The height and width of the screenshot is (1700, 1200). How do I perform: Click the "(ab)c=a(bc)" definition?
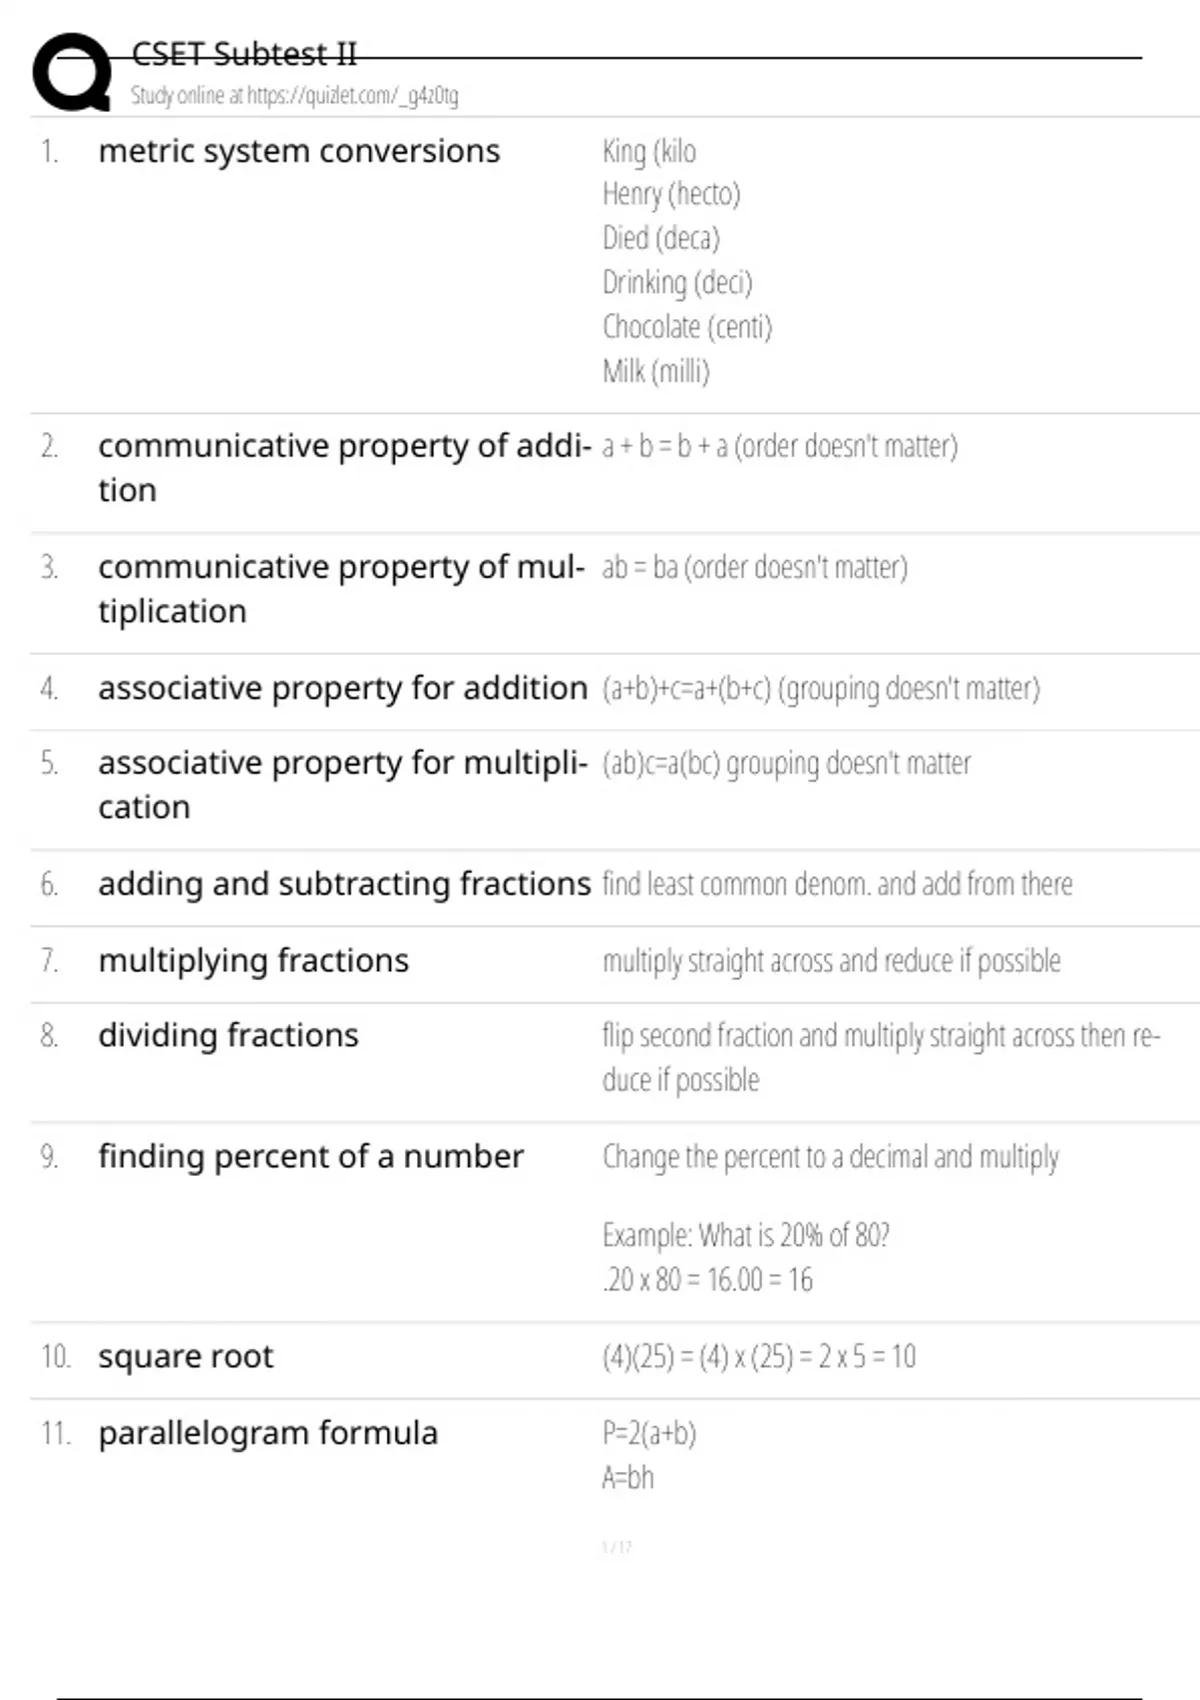[x=786, y=764]
